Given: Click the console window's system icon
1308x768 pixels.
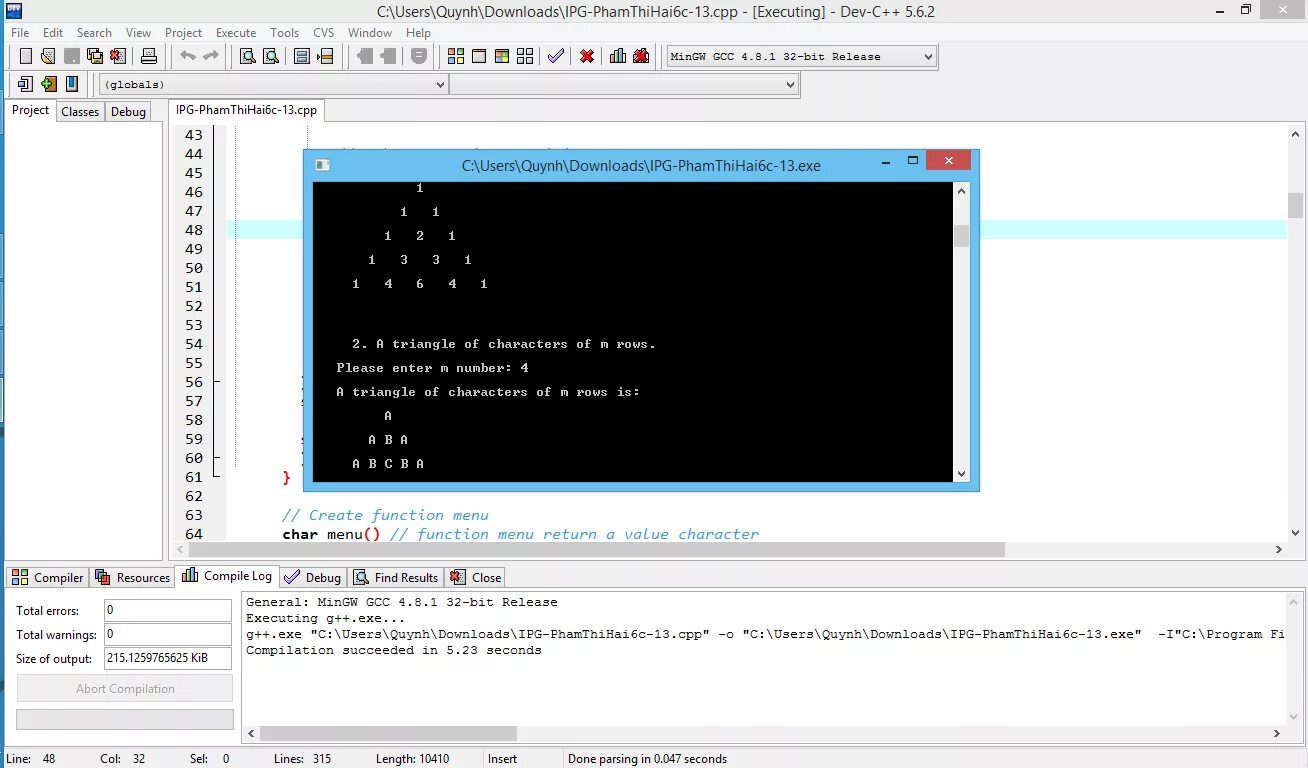Looking at the screenshot, I should click(322, 165).
